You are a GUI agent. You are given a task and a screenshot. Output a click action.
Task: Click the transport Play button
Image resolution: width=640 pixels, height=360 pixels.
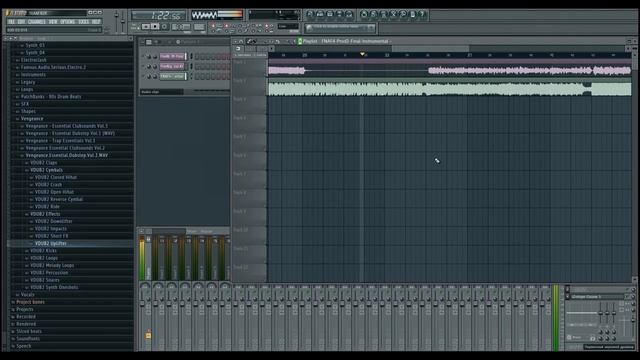(146, 27)
